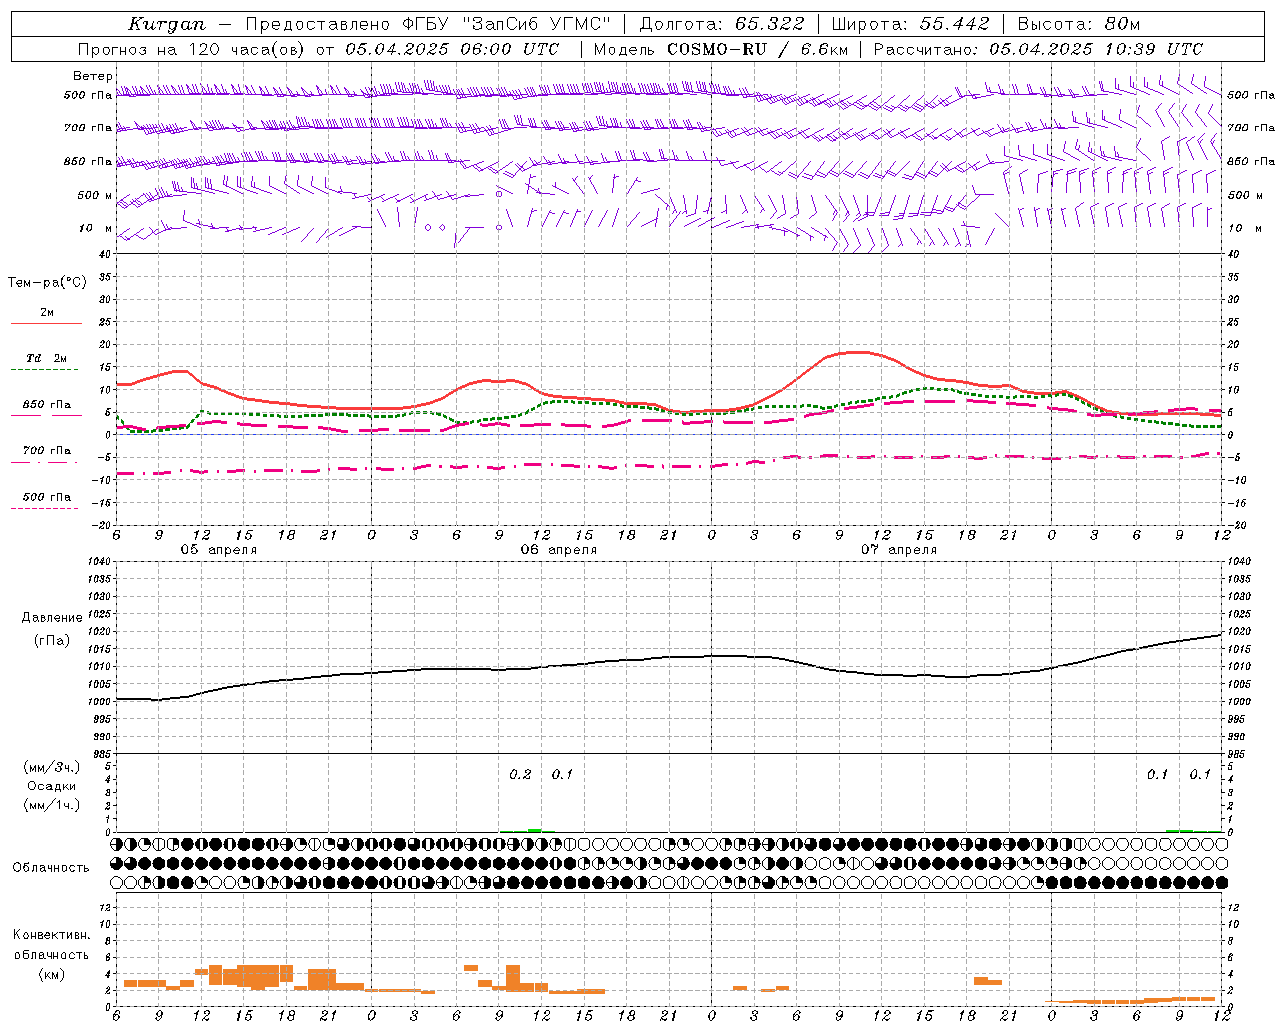Click the 07 апреля date label
Image resolution: width=1280 pixels, height=1024 pixels.
[899, 550]
